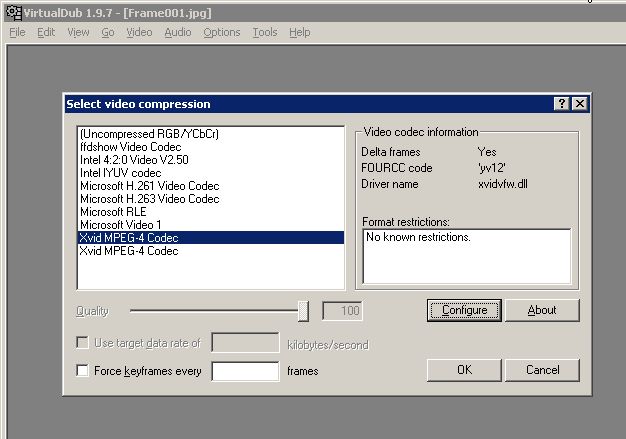Enable Force keyframes every checkbox
The height and width of the screenshot is (439, 626).
82,370
